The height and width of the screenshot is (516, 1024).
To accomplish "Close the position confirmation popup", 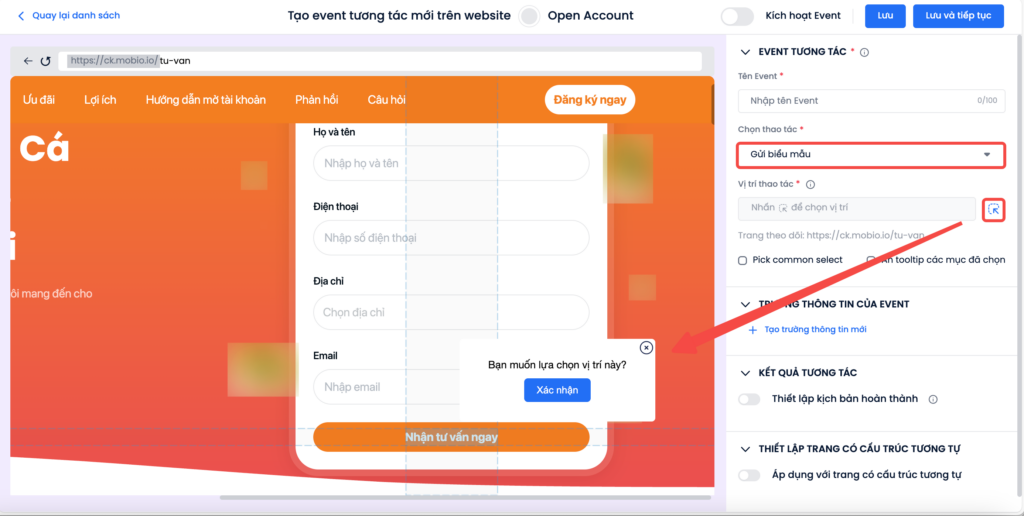I will 646,347.
